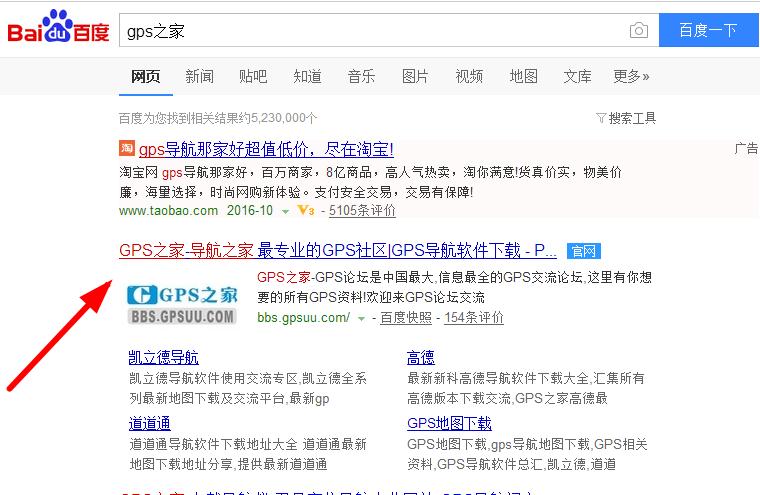Click the Baidu logo
760x495 pixels.
point(58,27)
